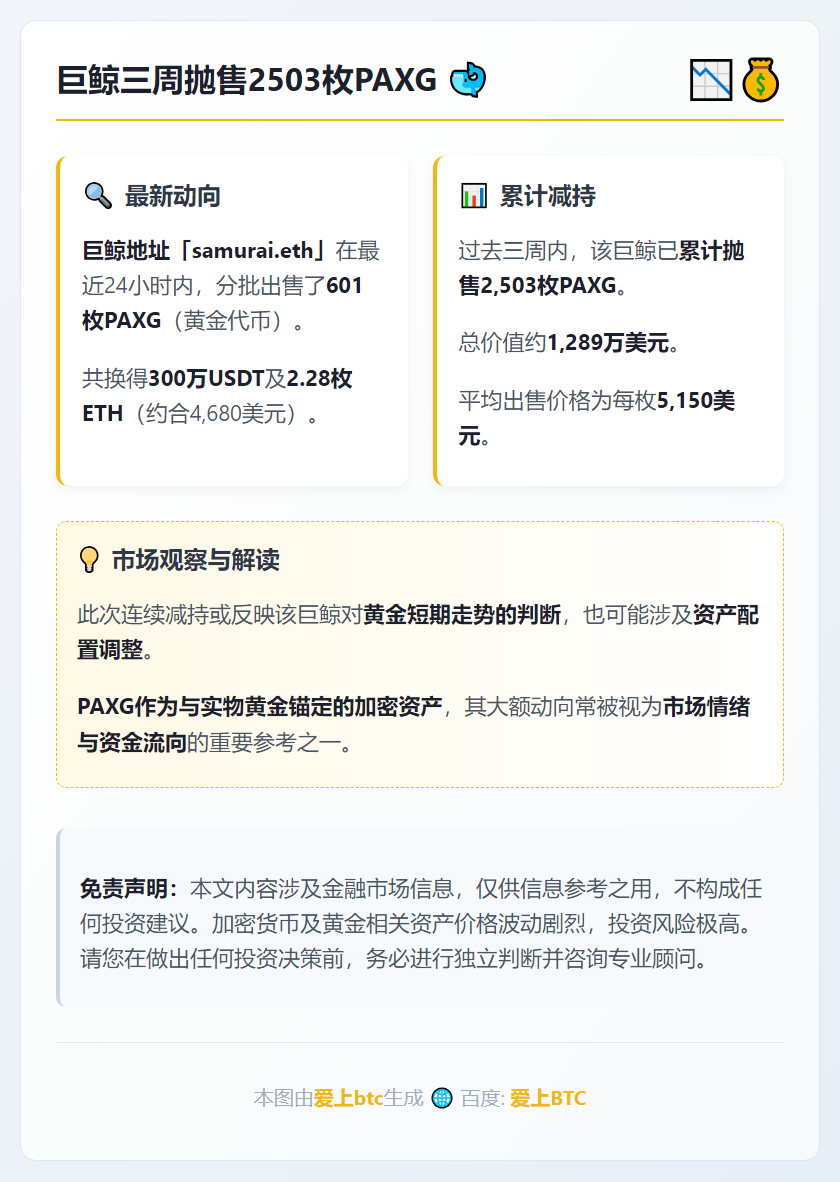
Task: Click the text 枚PAXG（黄金代币）
Action: pyautogui.click(x=185, y=321)
